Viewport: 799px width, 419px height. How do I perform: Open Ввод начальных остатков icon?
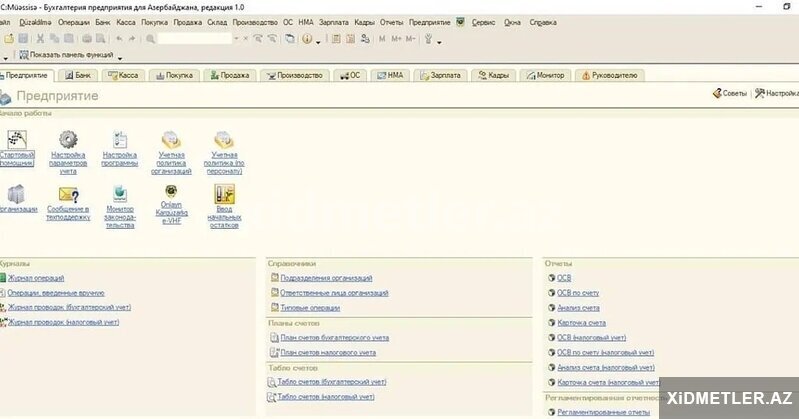224,194
